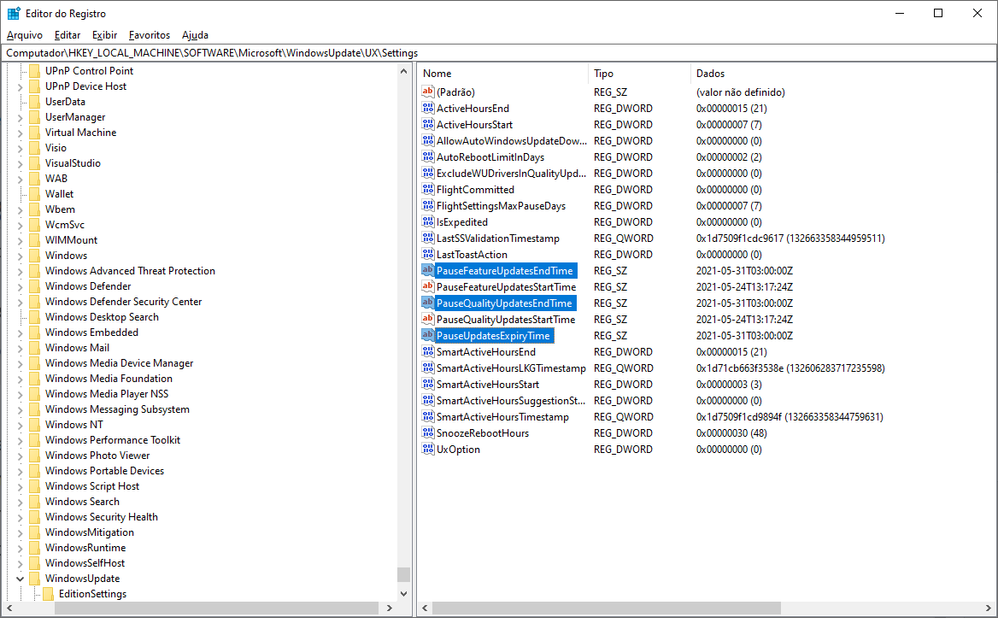998x618 pixels.
Task: Expand the Windows NT key
Action: coord(20,425)
